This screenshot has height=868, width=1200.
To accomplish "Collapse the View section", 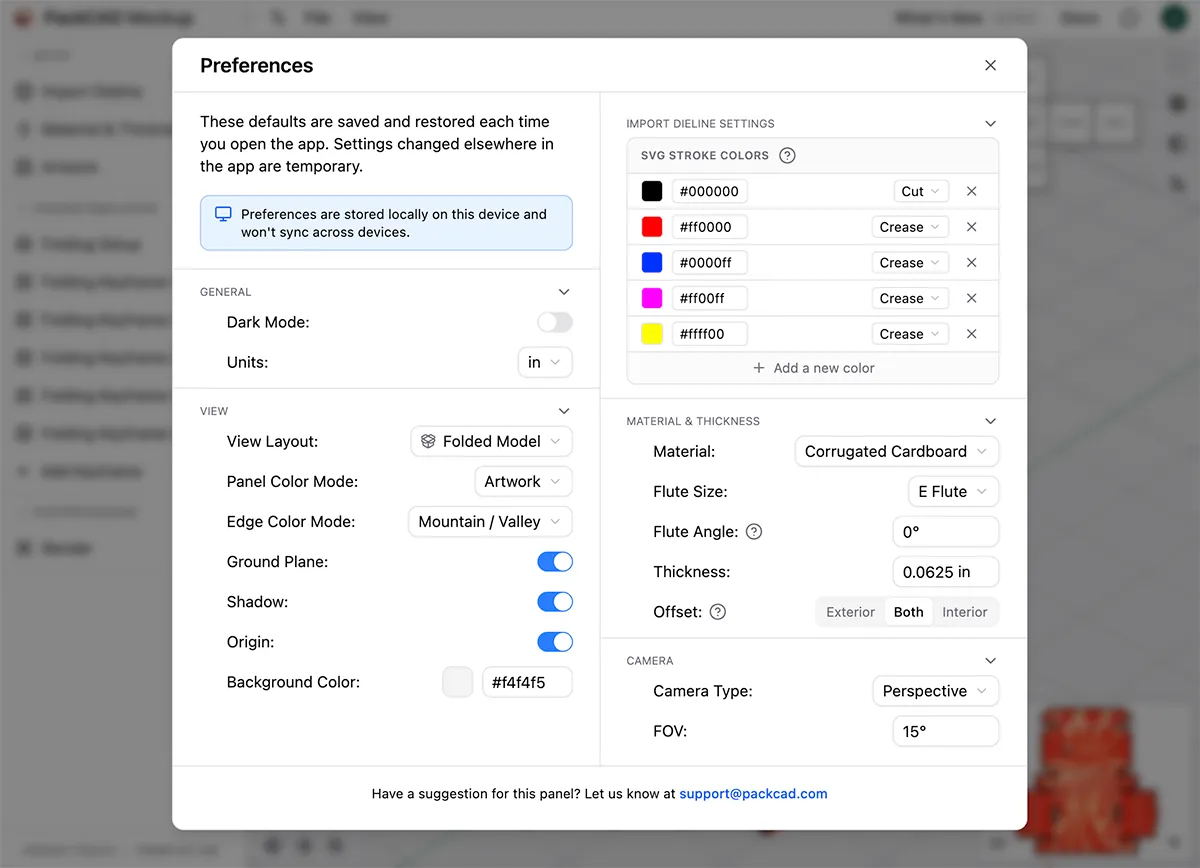I will click(564, 411).
